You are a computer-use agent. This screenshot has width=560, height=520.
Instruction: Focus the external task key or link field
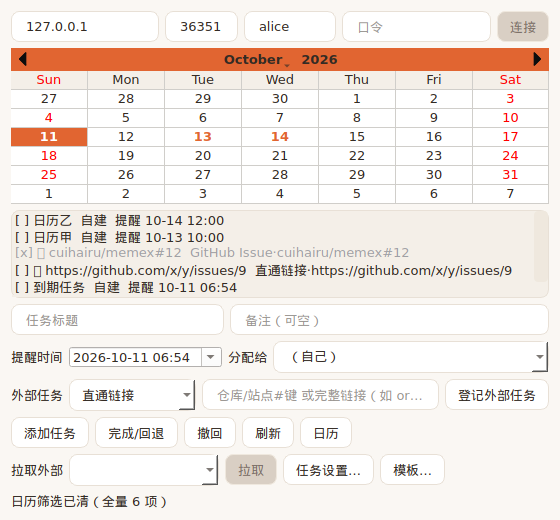coord(320,395)
